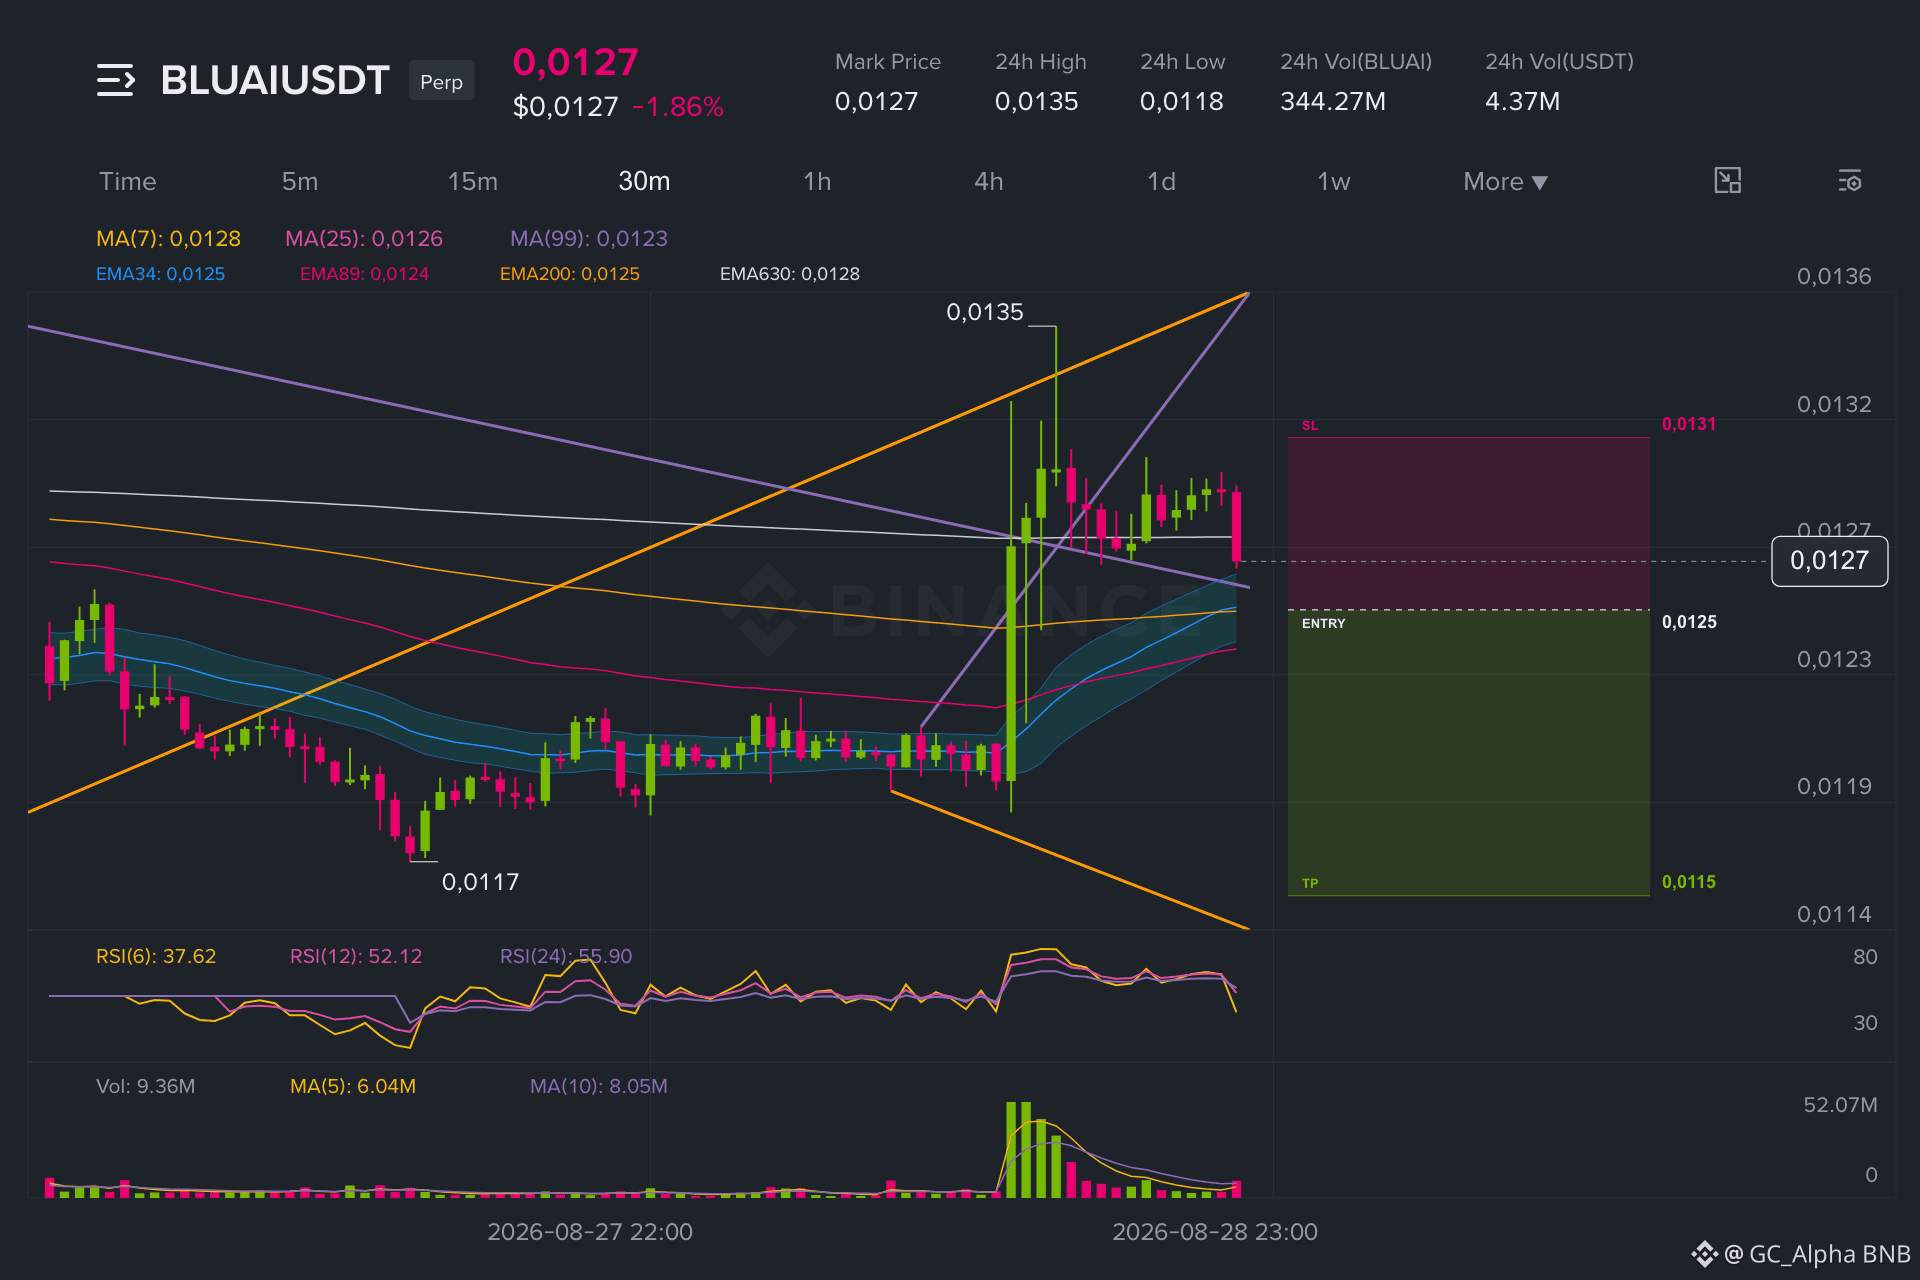1920x1280 pixels.
Task: Click the Vol: 9.36M label
Action: point(145,1086)
